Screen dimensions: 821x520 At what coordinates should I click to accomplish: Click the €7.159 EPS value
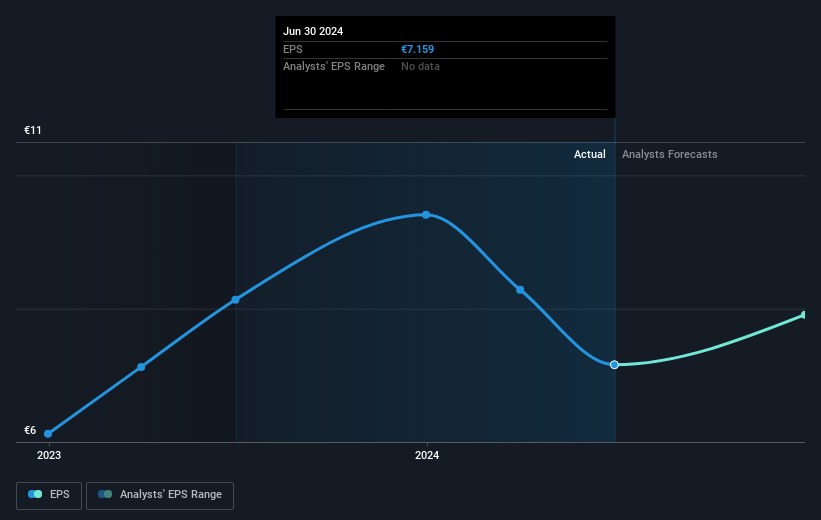click(417, 49)
